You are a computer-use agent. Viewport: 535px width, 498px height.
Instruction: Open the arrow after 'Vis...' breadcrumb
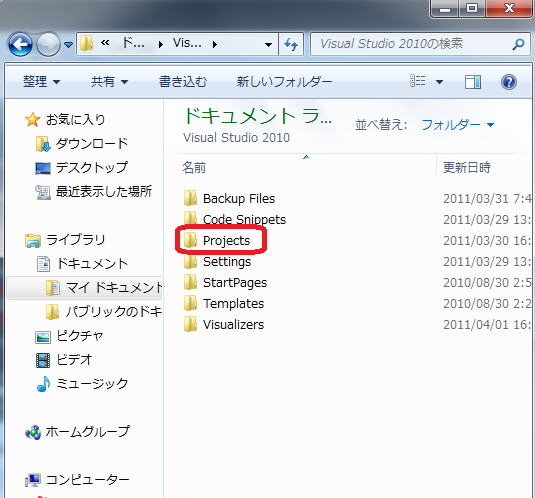[x=215, y=44]
